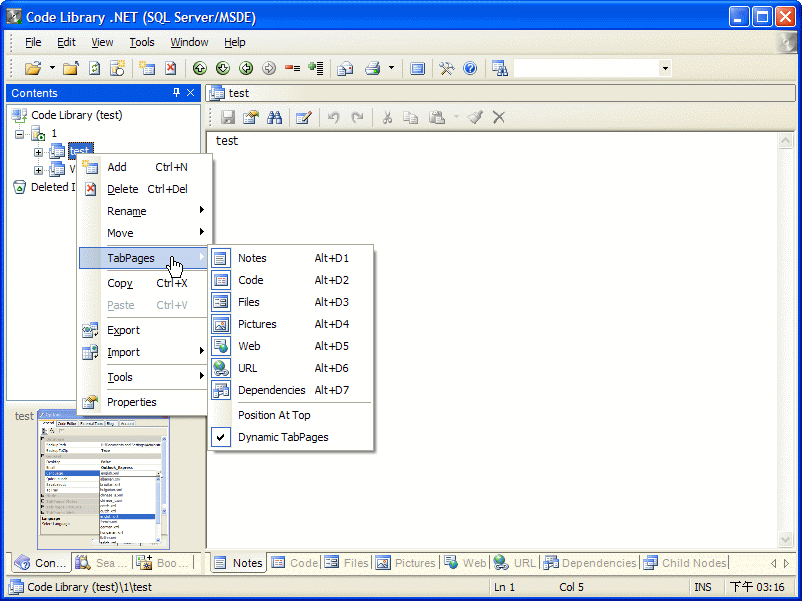Click the search binoculars icon in main toolbar
Viewport: 802px width, 601px height.
click(500, 68)
